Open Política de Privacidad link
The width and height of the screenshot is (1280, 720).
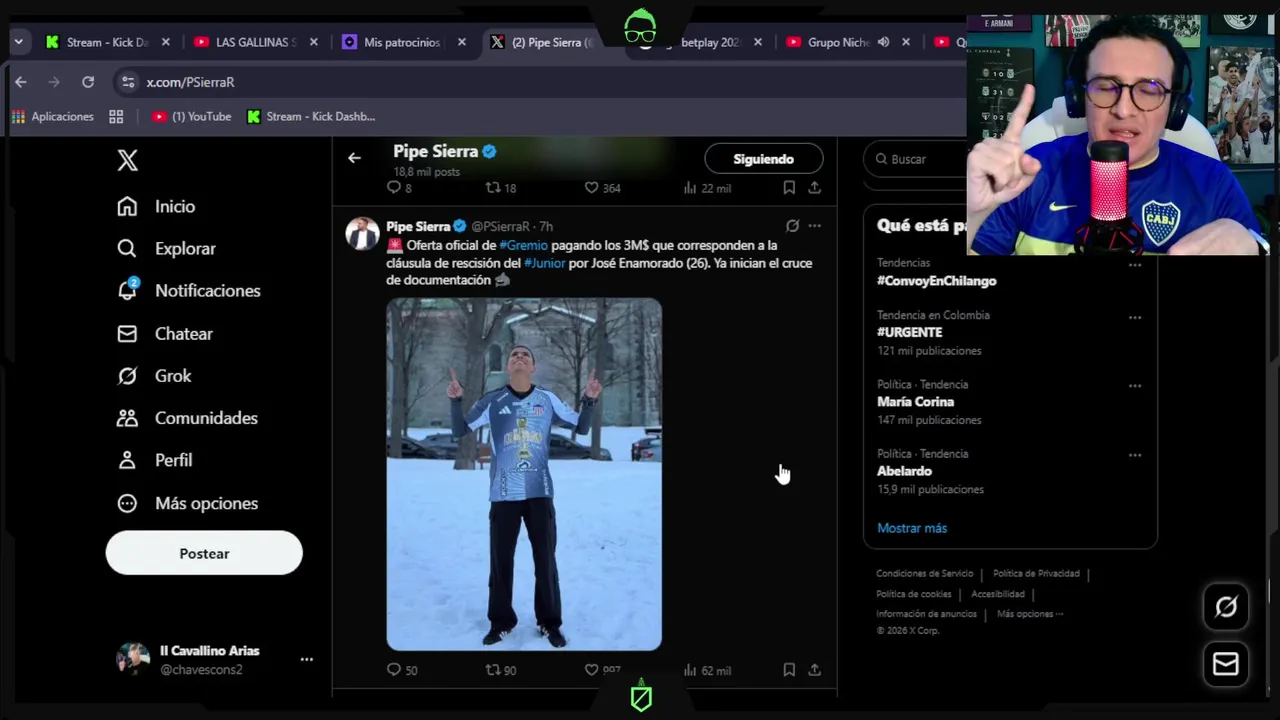pos(1036,574)
